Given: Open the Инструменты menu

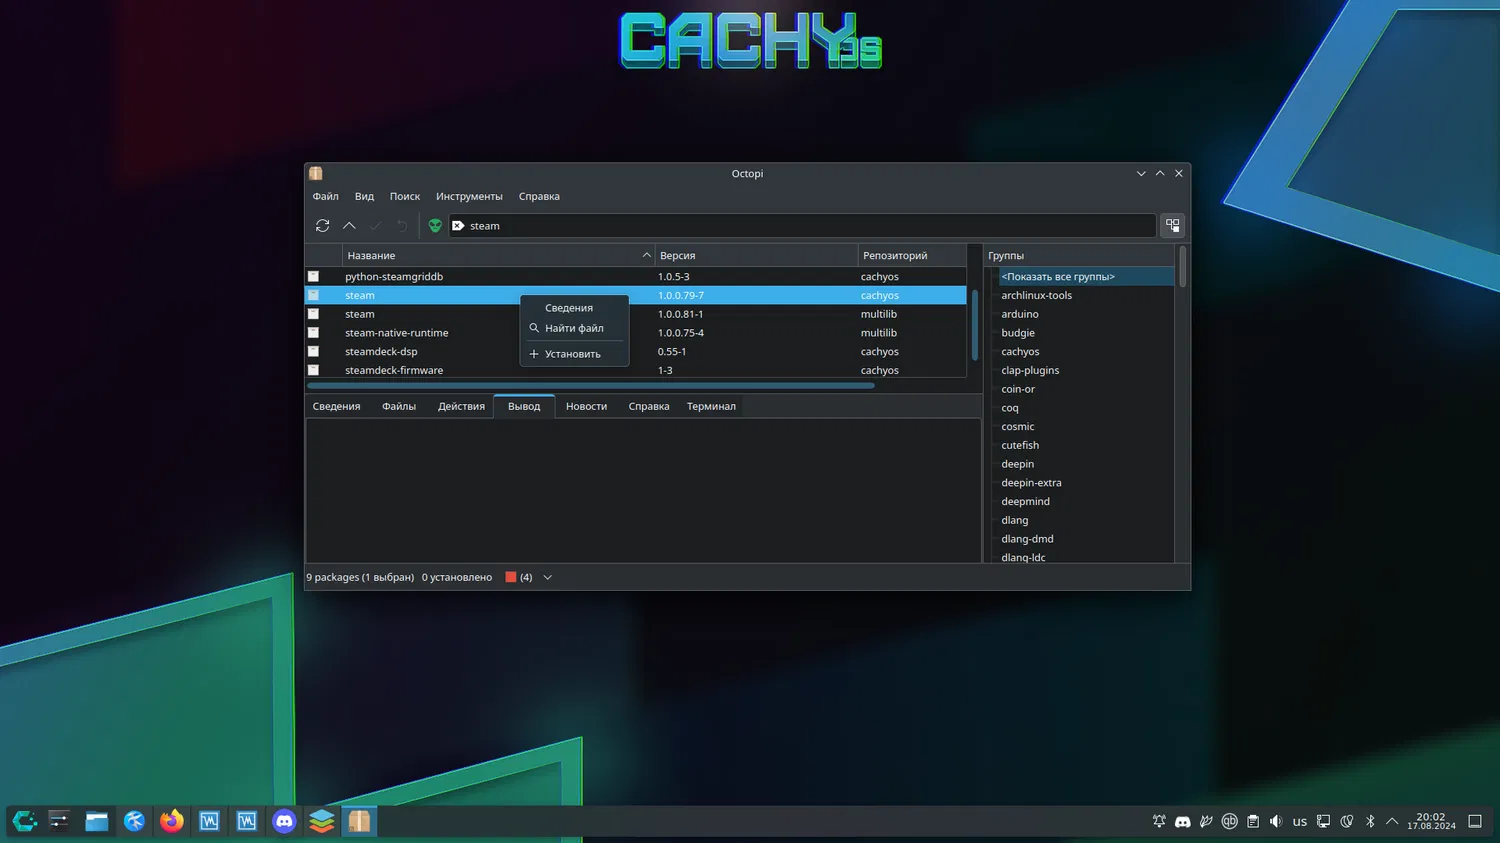Looking at the screenshot, I should pyautogui.click(x=469, y=197).
